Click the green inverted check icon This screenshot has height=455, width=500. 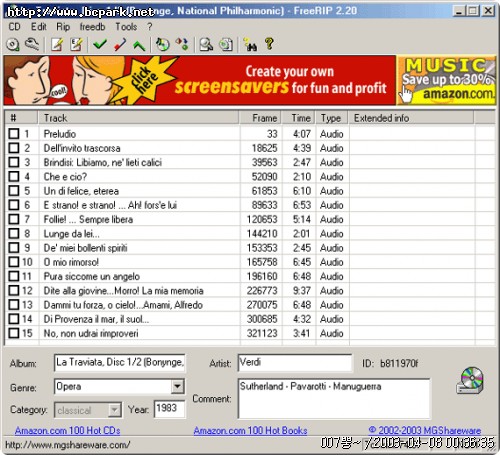pyautogui.click(x=139, y=45)
